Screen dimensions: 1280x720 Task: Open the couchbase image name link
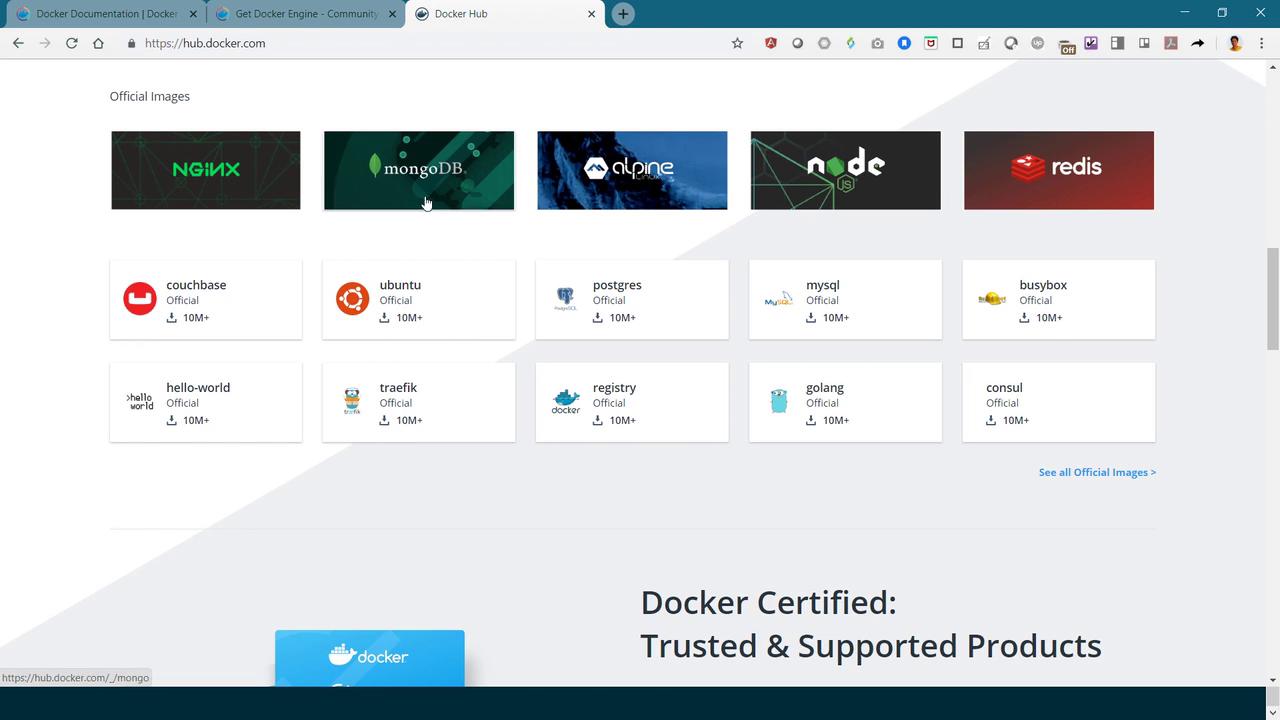196,285
